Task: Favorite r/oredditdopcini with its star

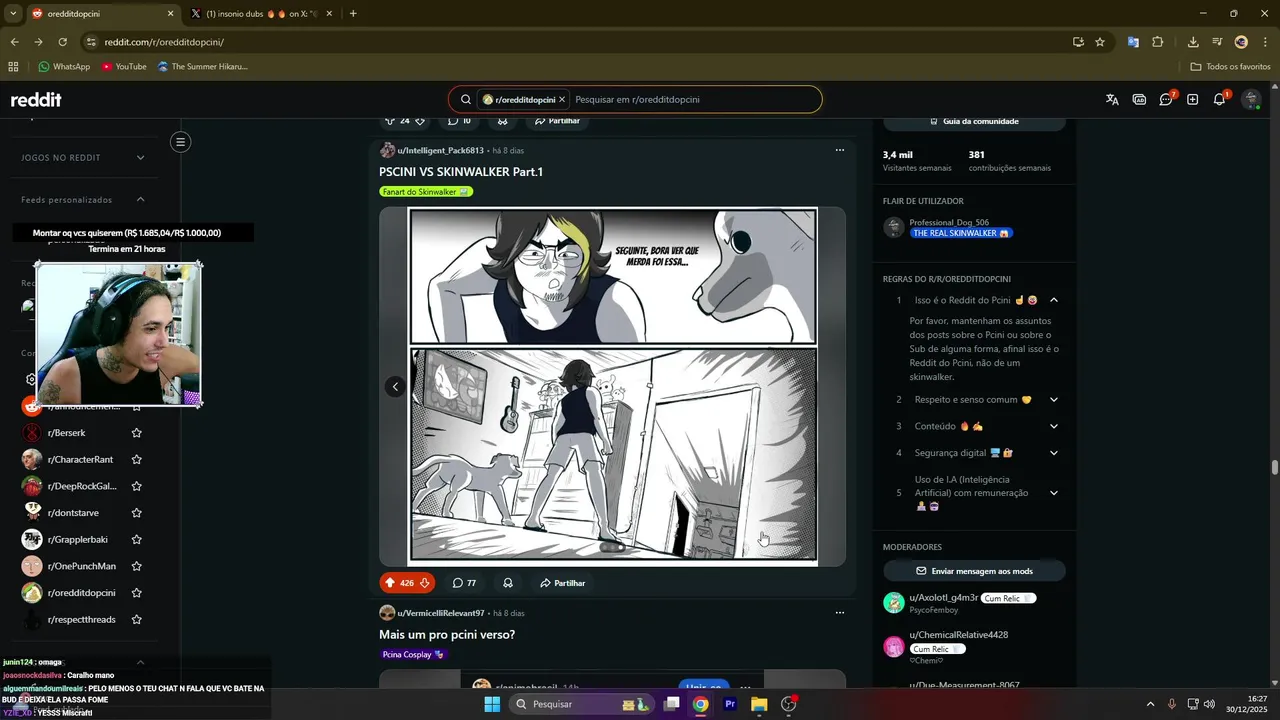Action: click(x=136, y=593)
